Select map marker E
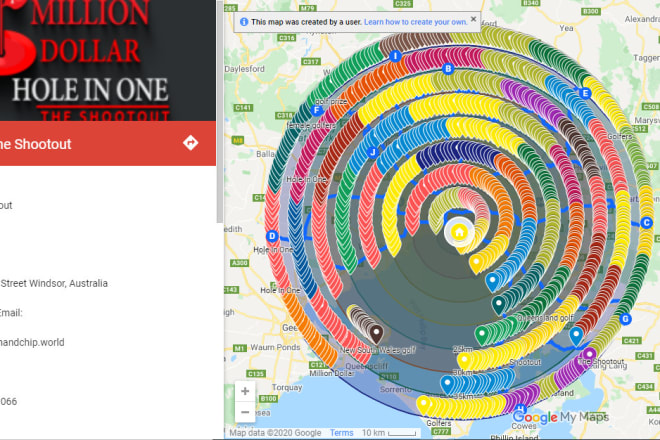 [x=585, y=93]
